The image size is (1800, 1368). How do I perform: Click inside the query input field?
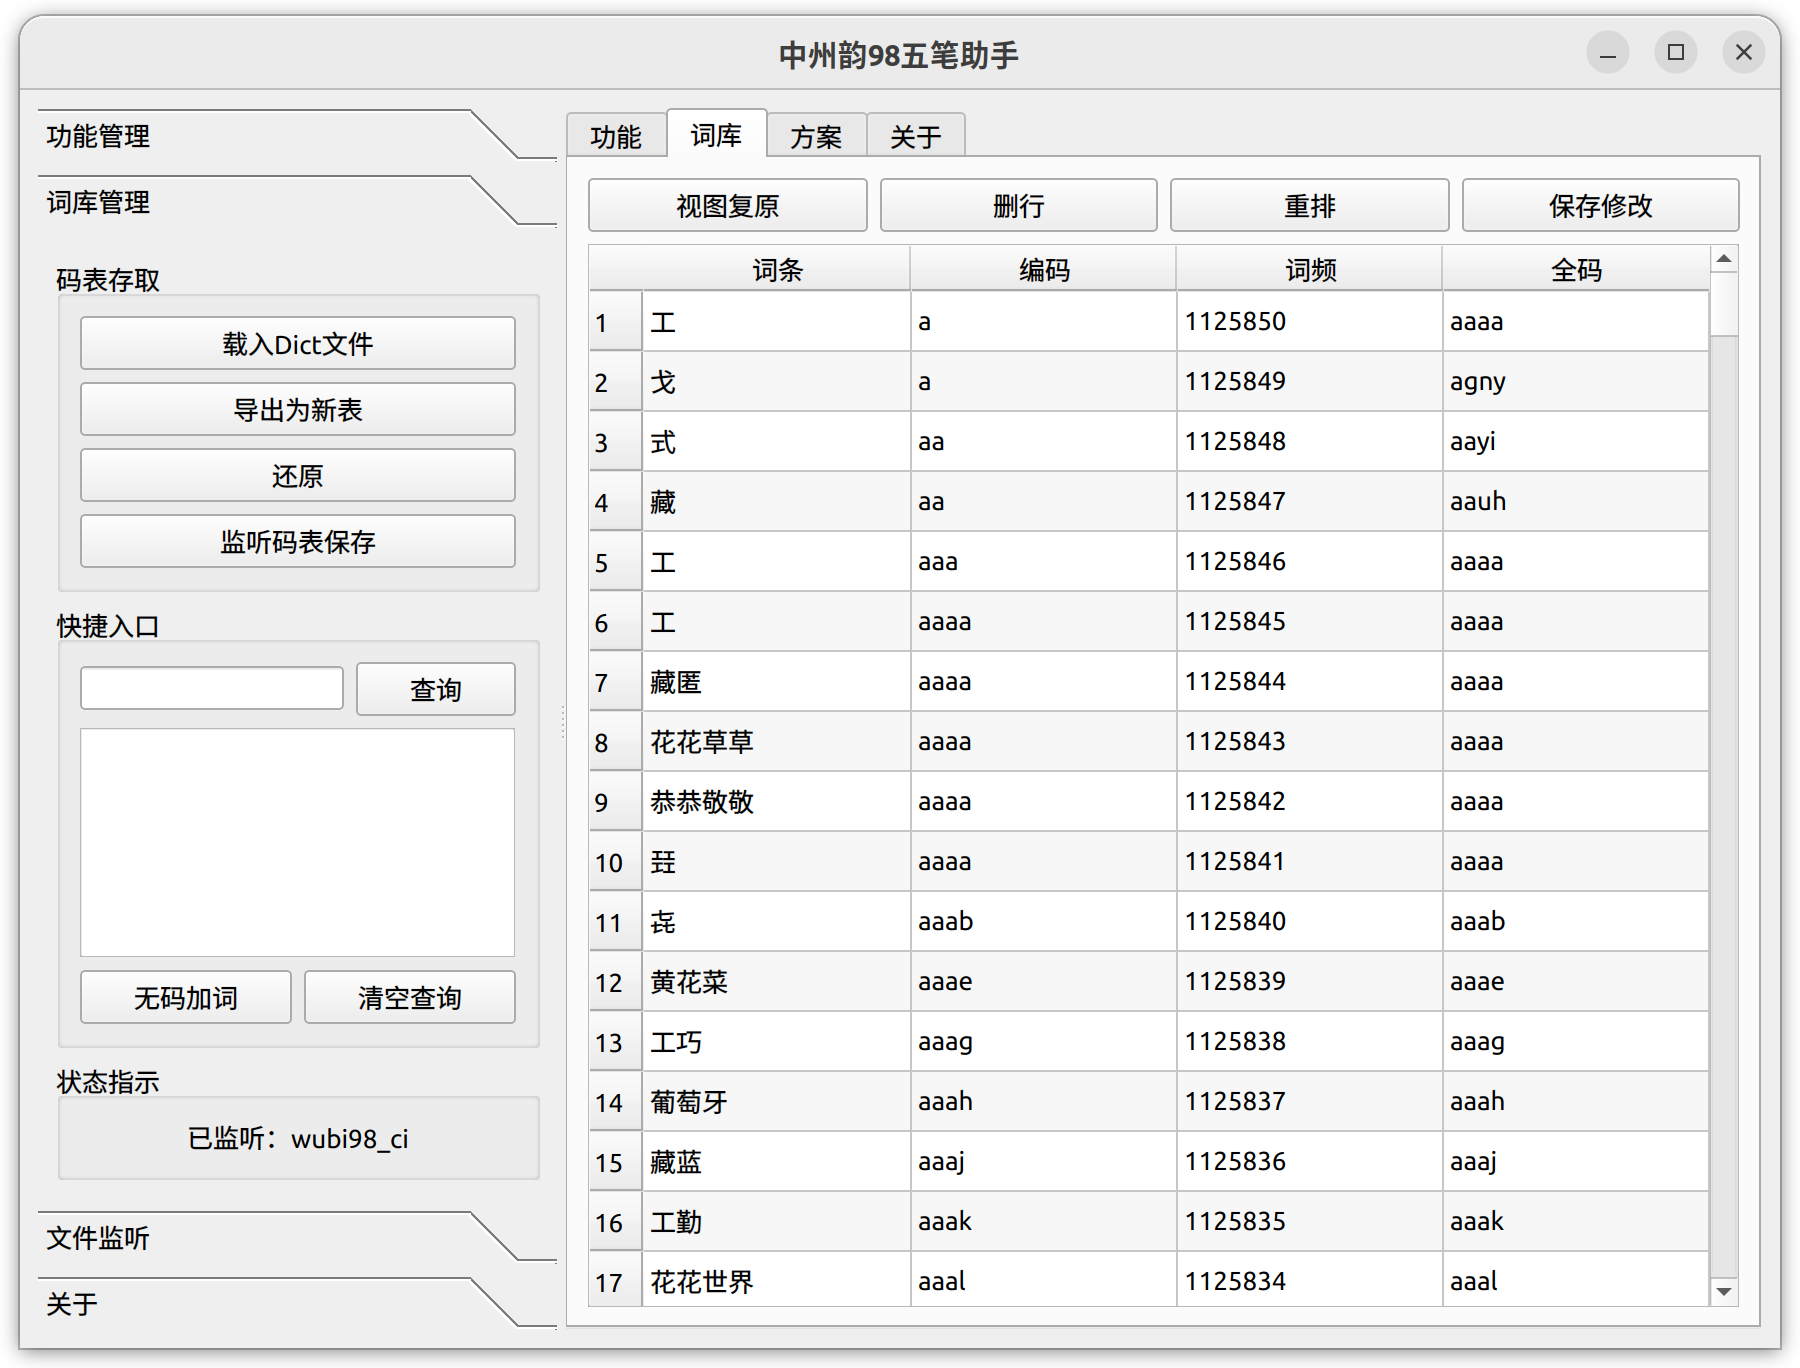tap(211, 688)
